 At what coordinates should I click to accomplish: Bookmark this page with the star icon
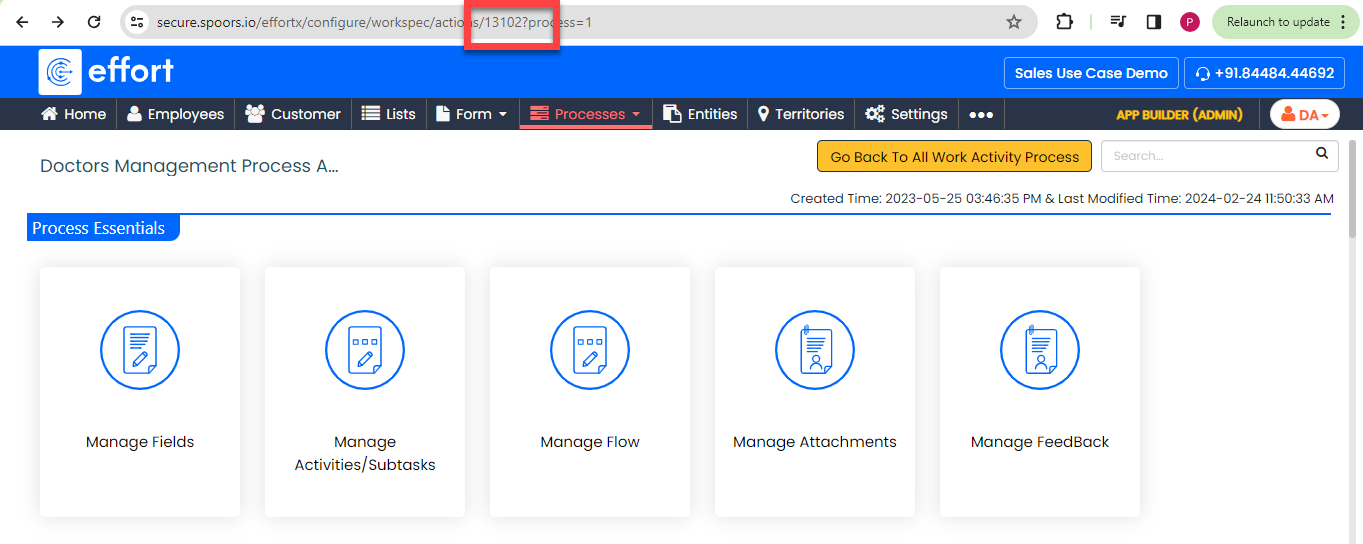point(1014,21)
